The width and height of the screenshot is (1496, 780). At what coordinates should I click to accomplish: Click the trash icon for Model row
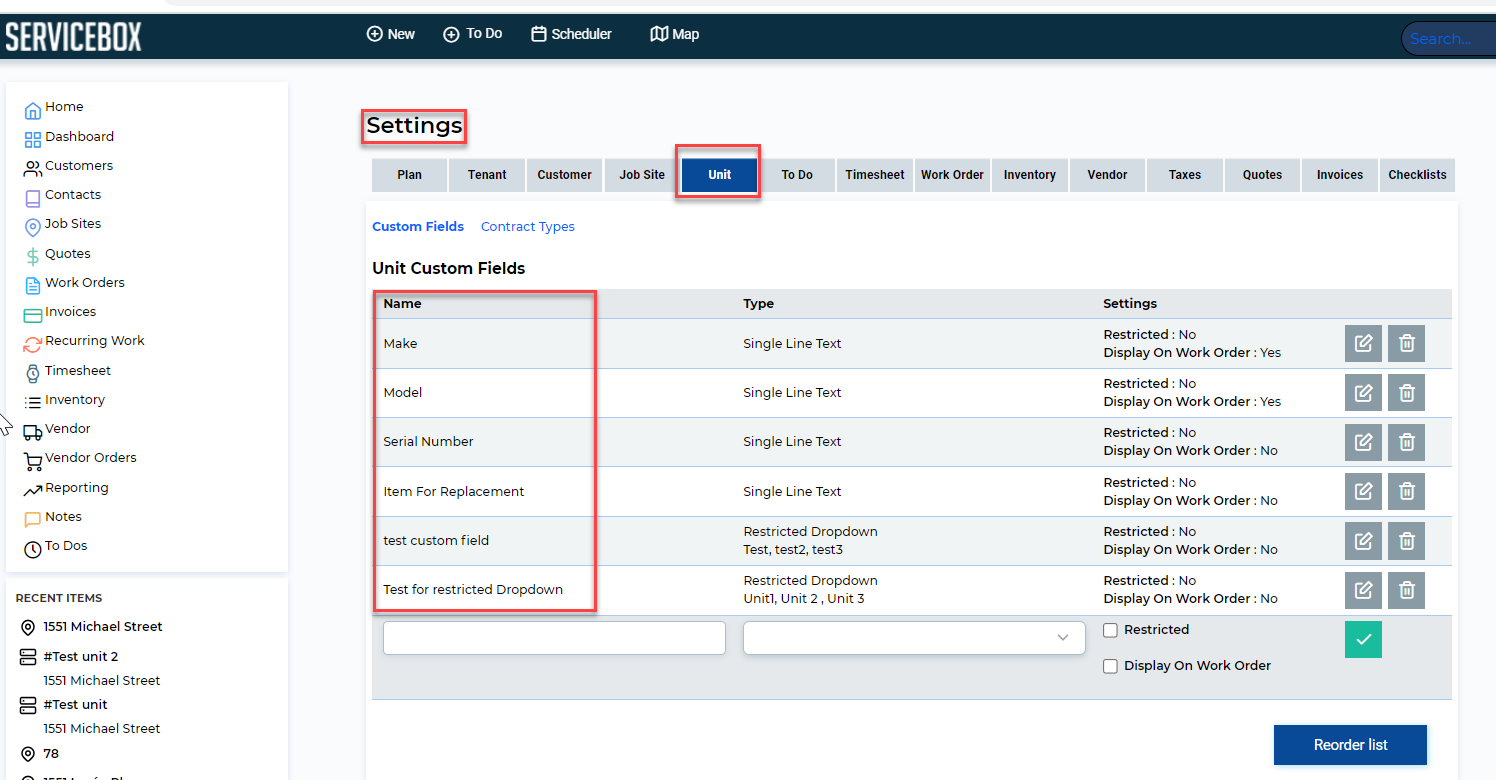point(1406,392)
